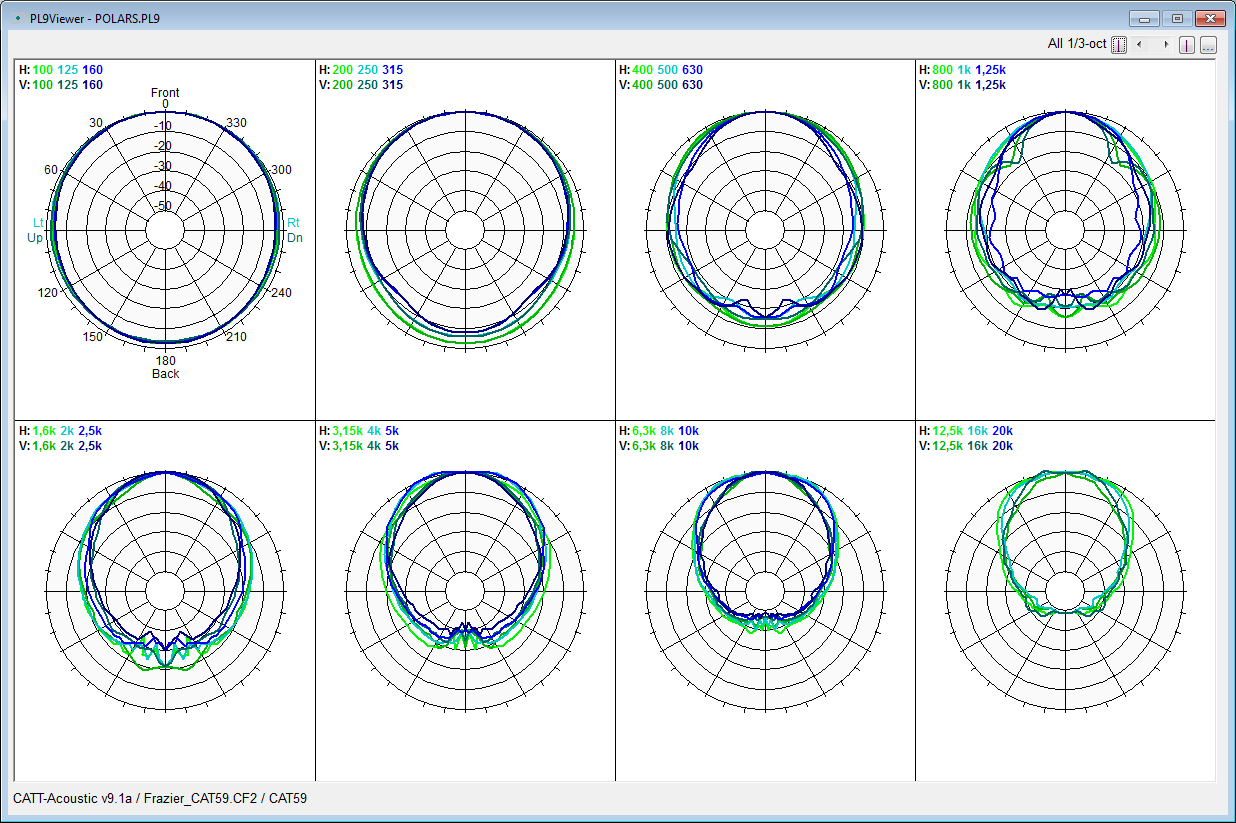Image resolution: width=1236 pixels, height=823 pixels.
Task: Select the 12,5k 16k 20k polar plot
Action: pyautogui.click(x=1065, y=591)
